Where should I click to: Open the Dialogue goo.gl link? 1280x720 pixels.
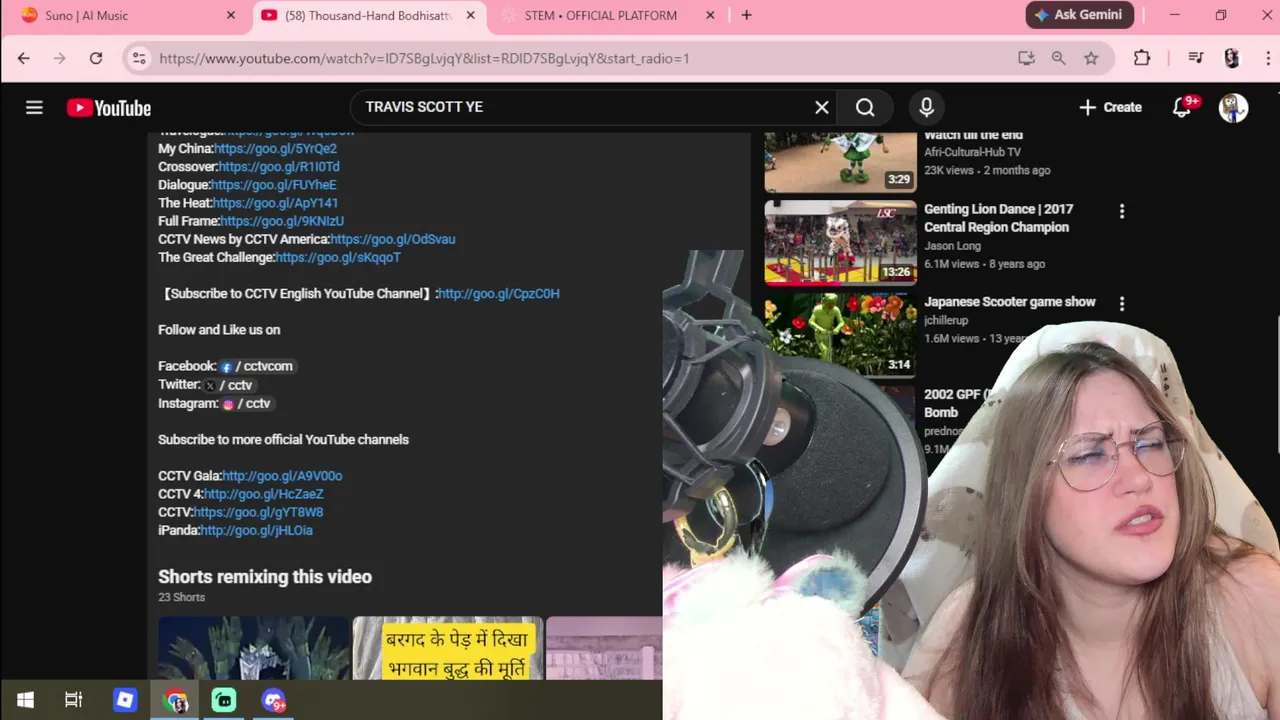point(273,185)
